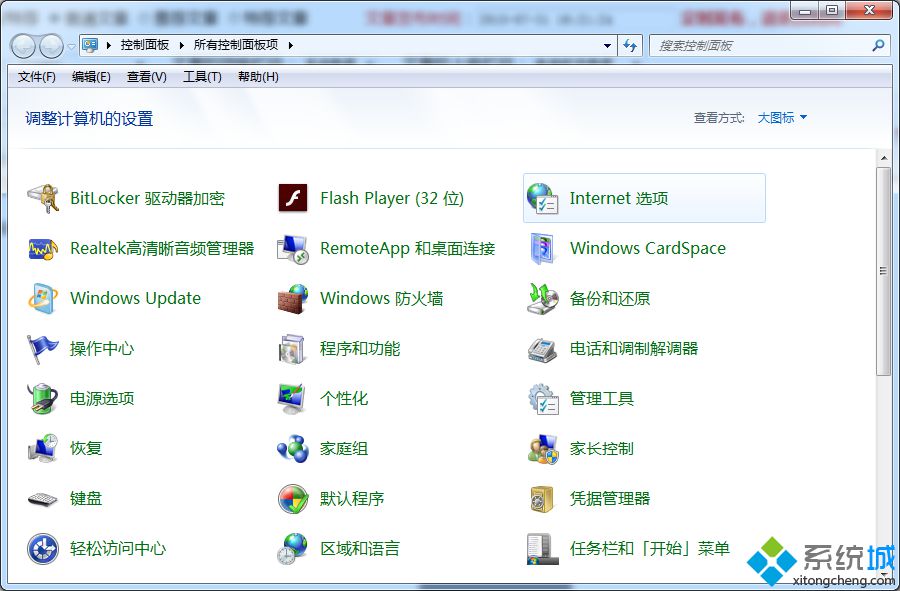Open the 查看(V) menu

pyautogui.click(x=146, y=77)
